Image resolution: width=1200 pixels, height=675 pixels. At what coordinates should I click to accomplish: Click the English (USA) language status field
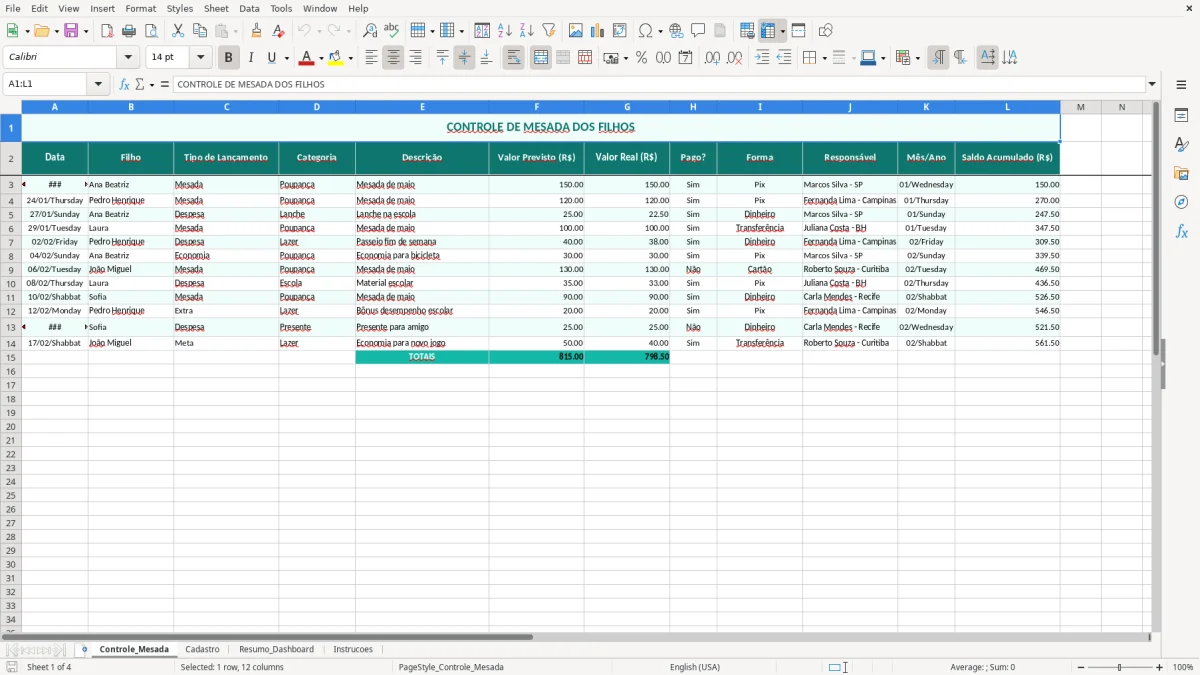coord(695,667)
